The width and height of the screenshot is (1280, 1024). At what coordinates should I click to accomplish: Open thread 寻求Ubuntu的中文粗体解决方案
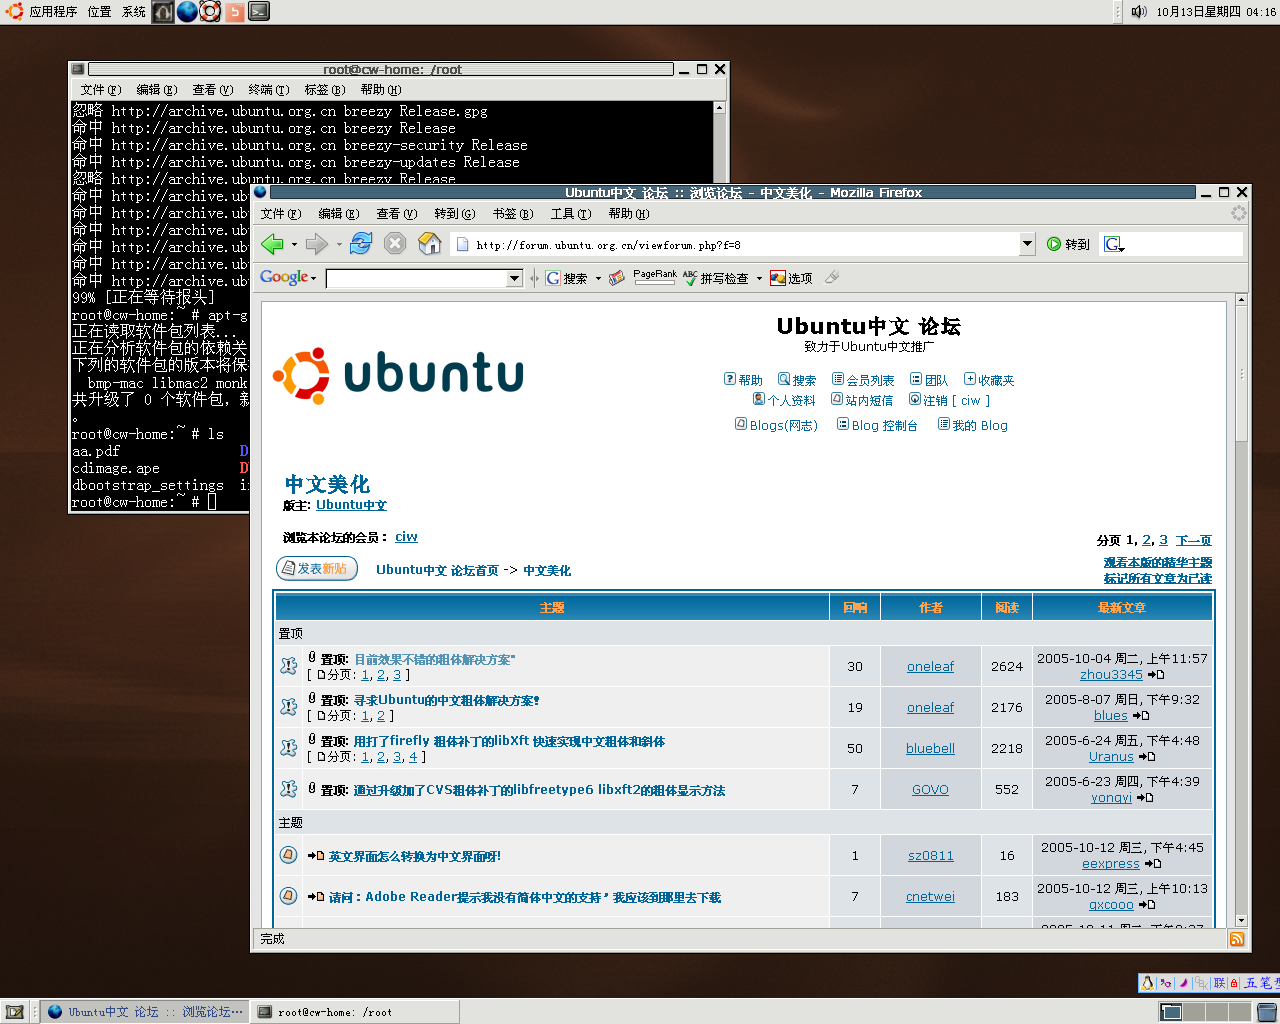click(x=447, y=700)
